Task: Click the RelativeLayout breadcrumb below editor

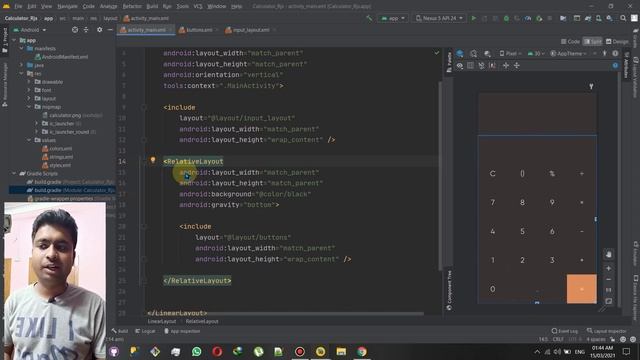Action: coord(202,322)
